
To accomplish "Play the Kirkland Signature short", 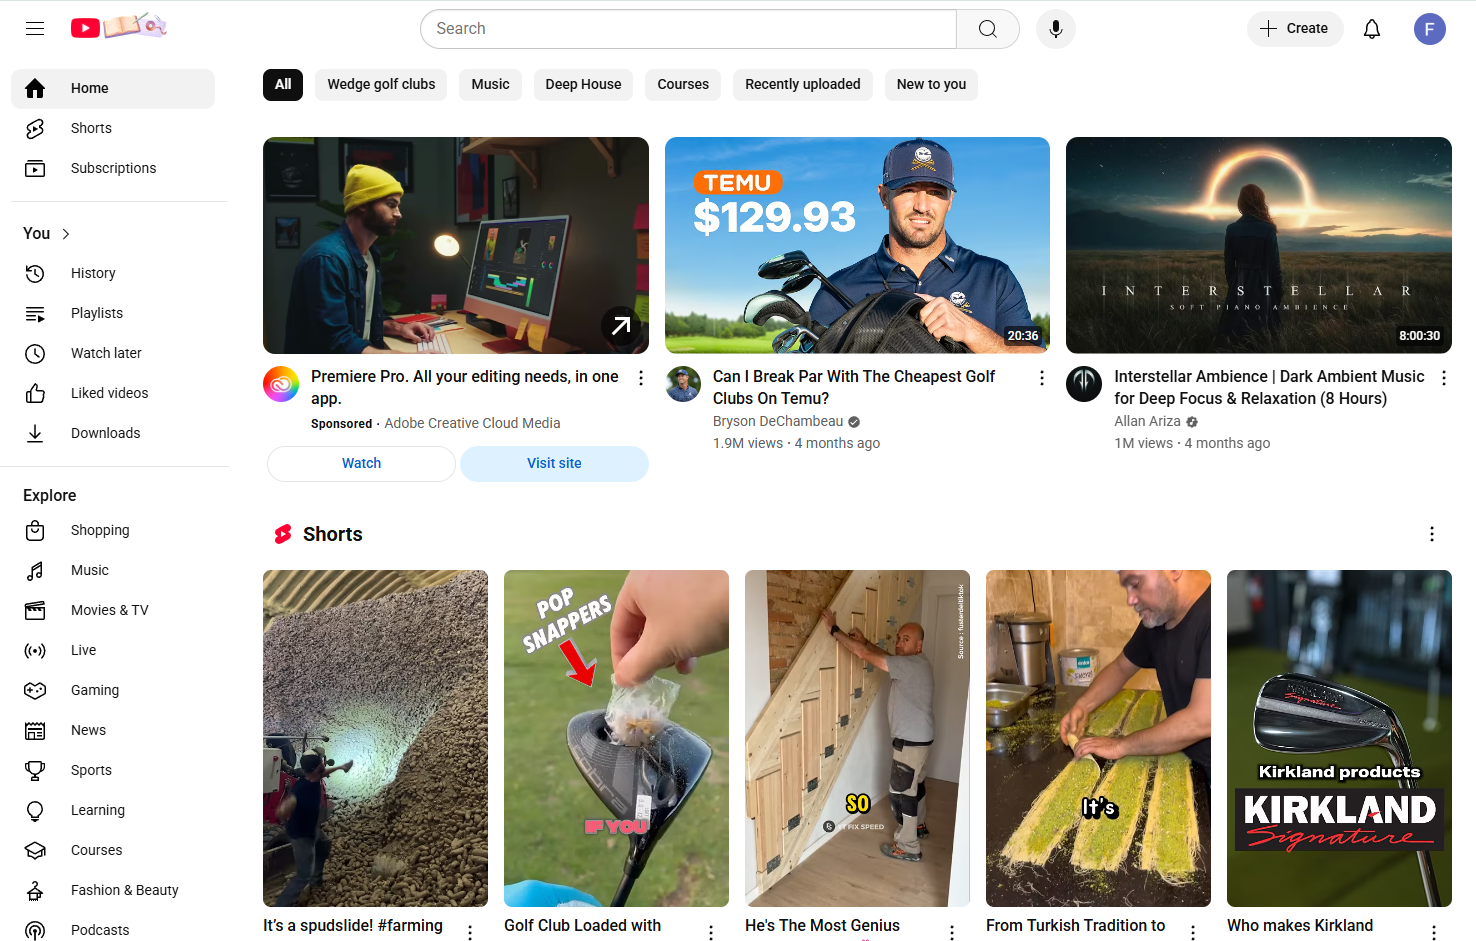I will (x=1339, y=738).
